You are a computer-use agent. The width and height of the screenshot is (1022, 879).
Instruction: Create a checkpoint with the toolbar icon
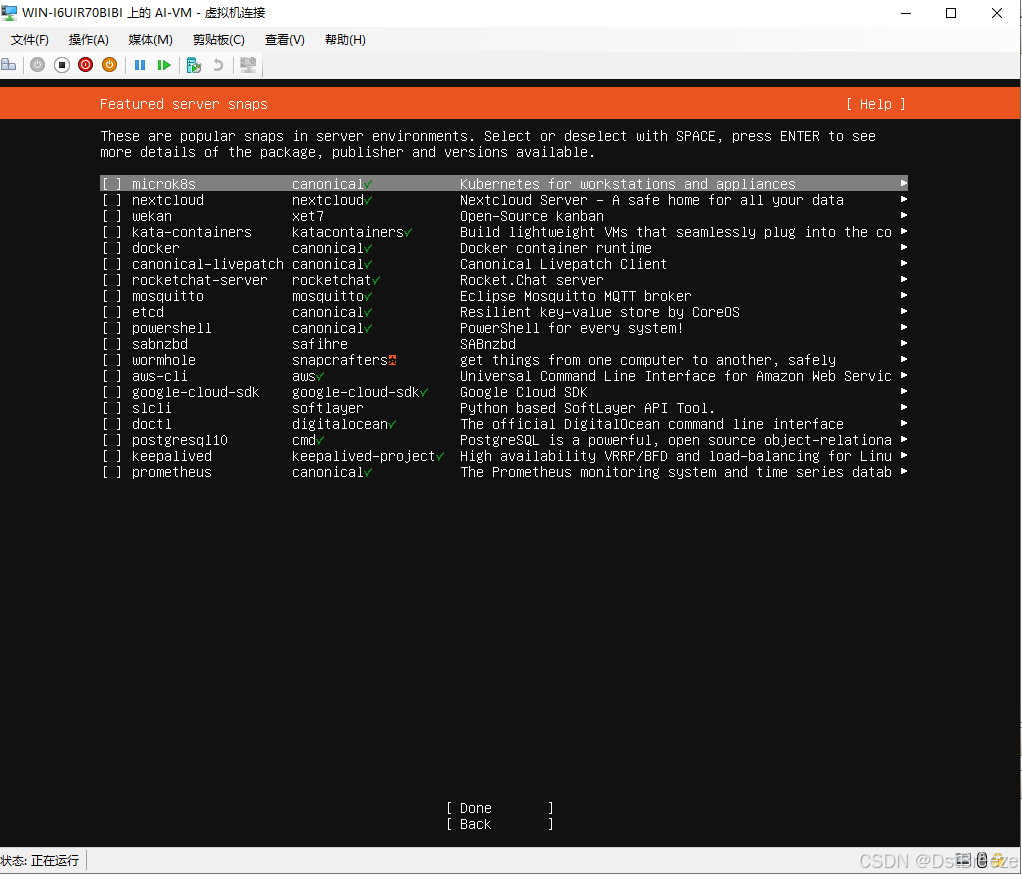[x=194, y=65]
